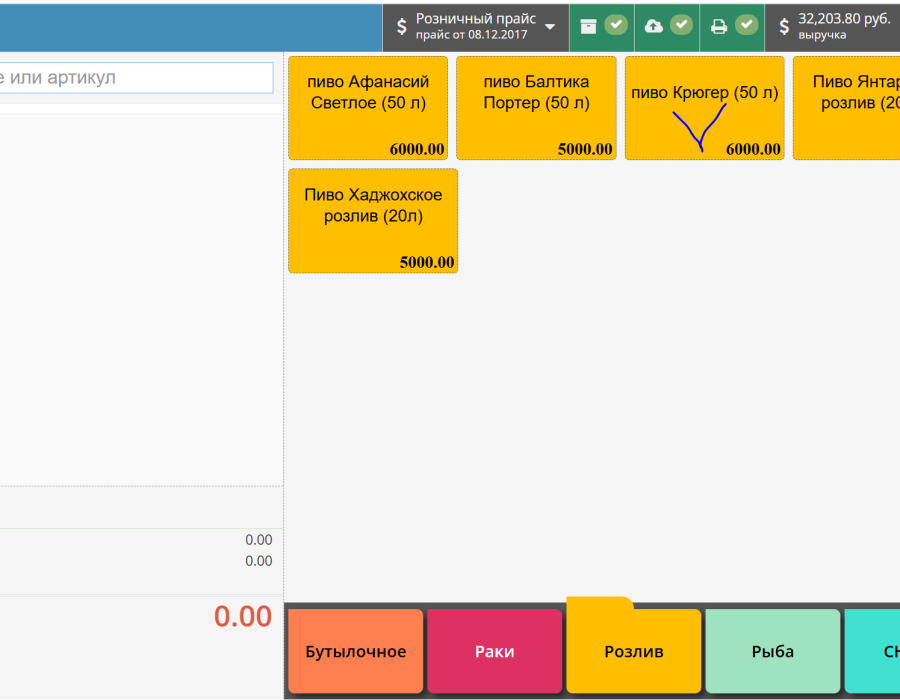
Task: Click the green checkmark next to the archive icon
Action: (x=616, y=25)
